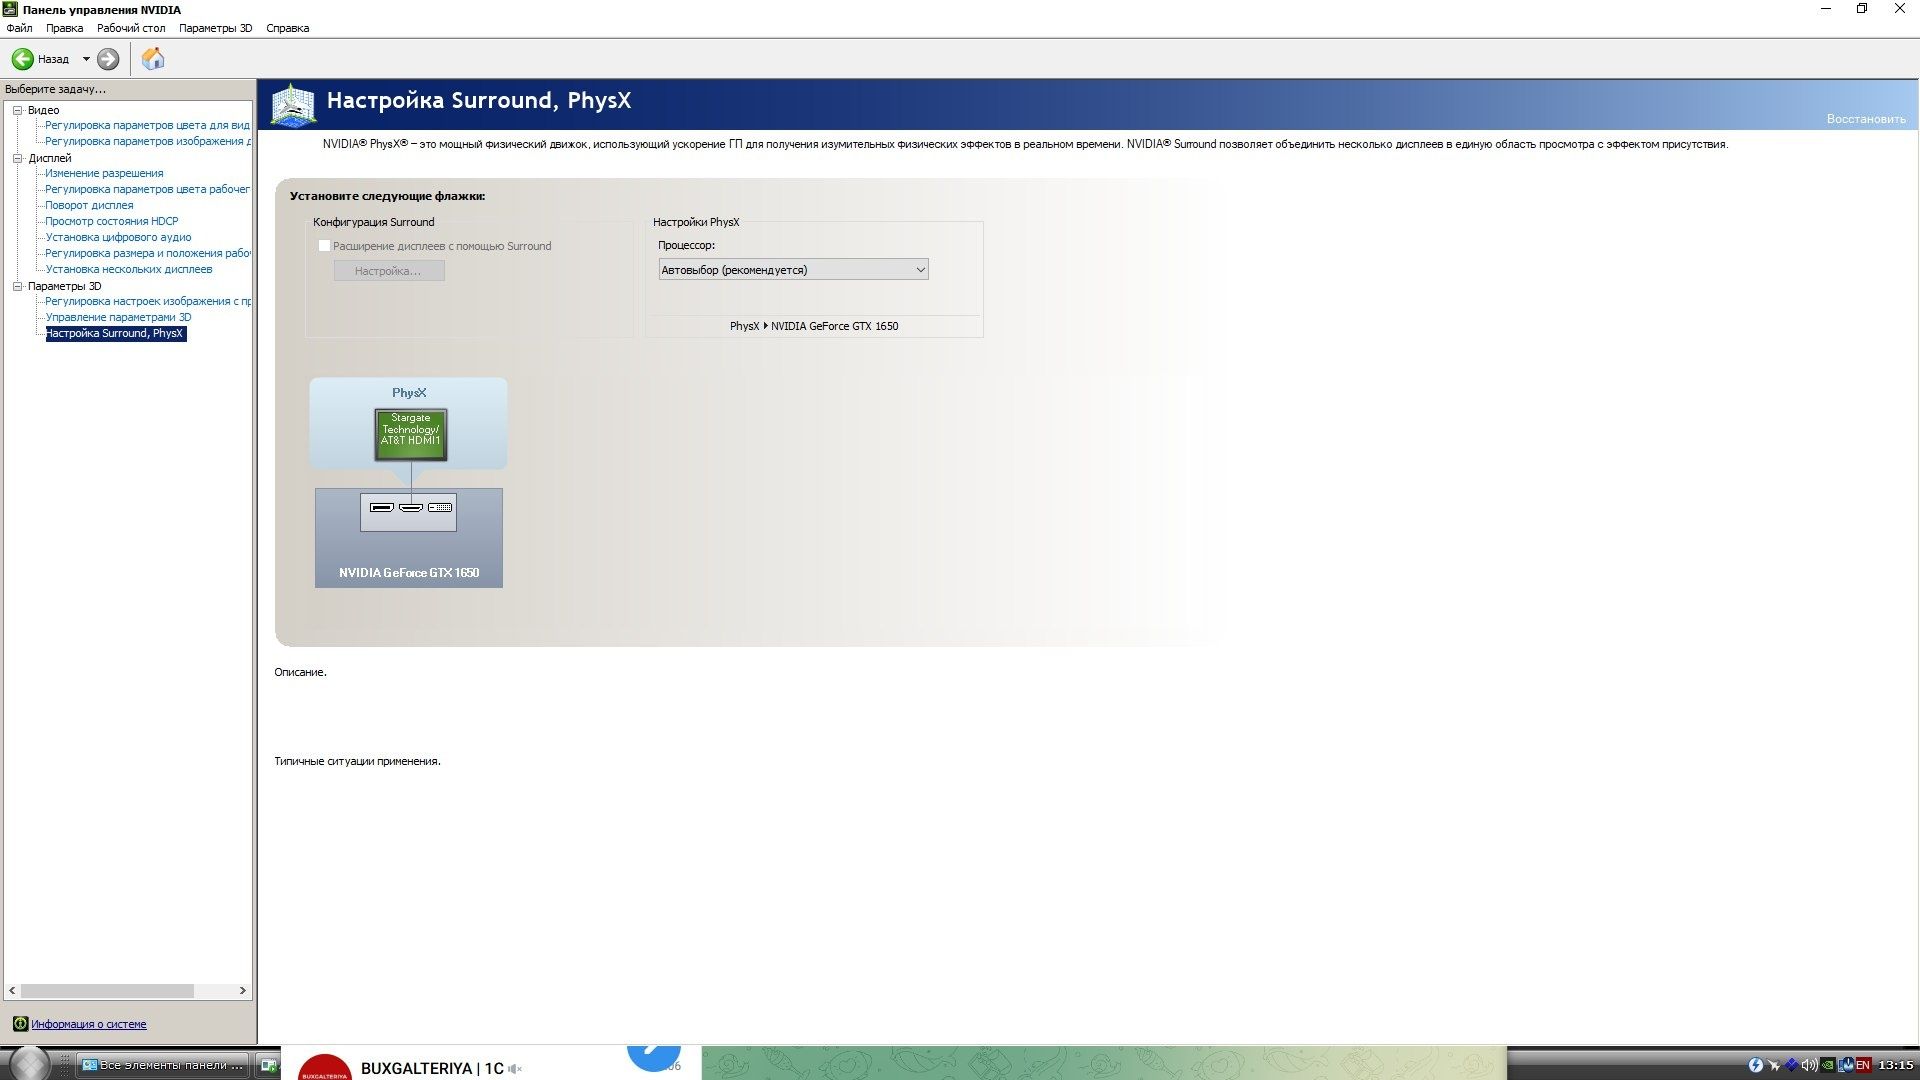The height and width of the screenshot is (1080, 1920).
Task: Open the Back button history dropdown arrow
Action: tap(86, 59)
